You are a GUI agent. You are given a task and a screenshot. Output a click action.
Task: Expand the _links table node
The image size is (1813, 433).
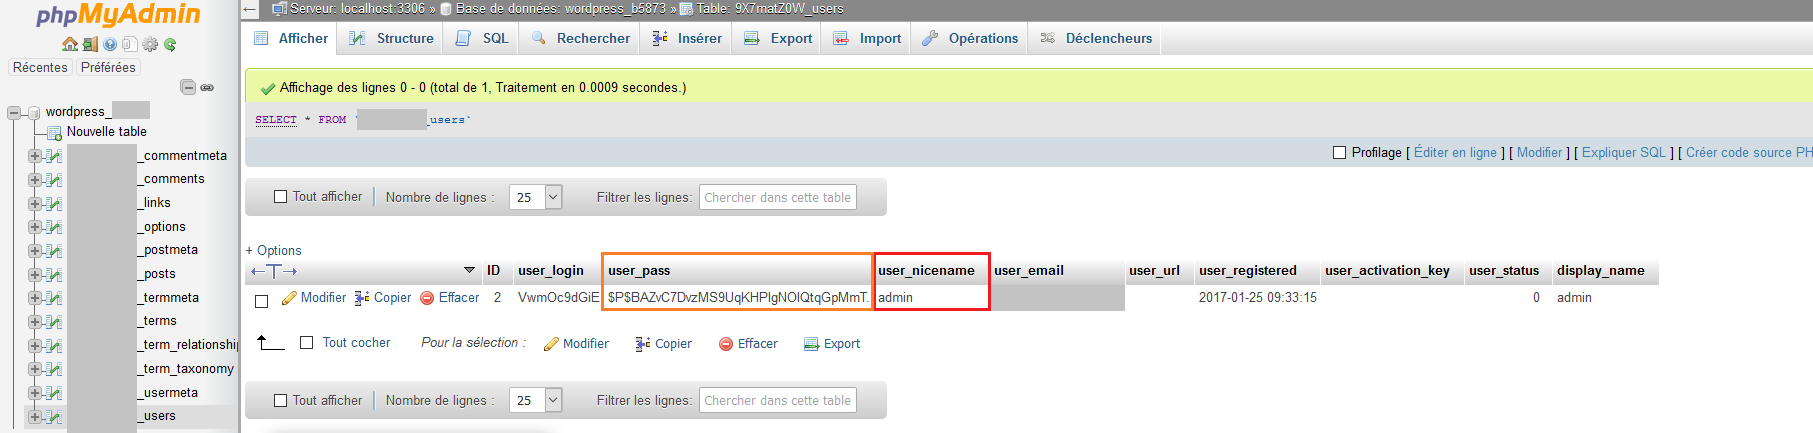(35, 203)
